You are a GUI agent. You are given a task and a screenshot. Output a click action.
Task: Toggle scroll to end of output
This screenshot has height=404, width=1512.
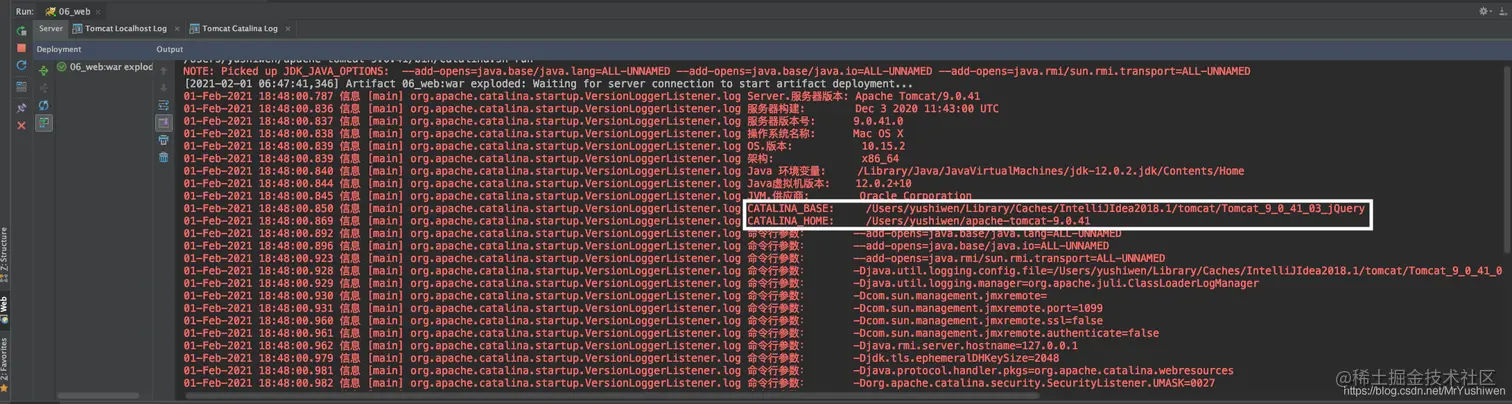click(164, 122)
